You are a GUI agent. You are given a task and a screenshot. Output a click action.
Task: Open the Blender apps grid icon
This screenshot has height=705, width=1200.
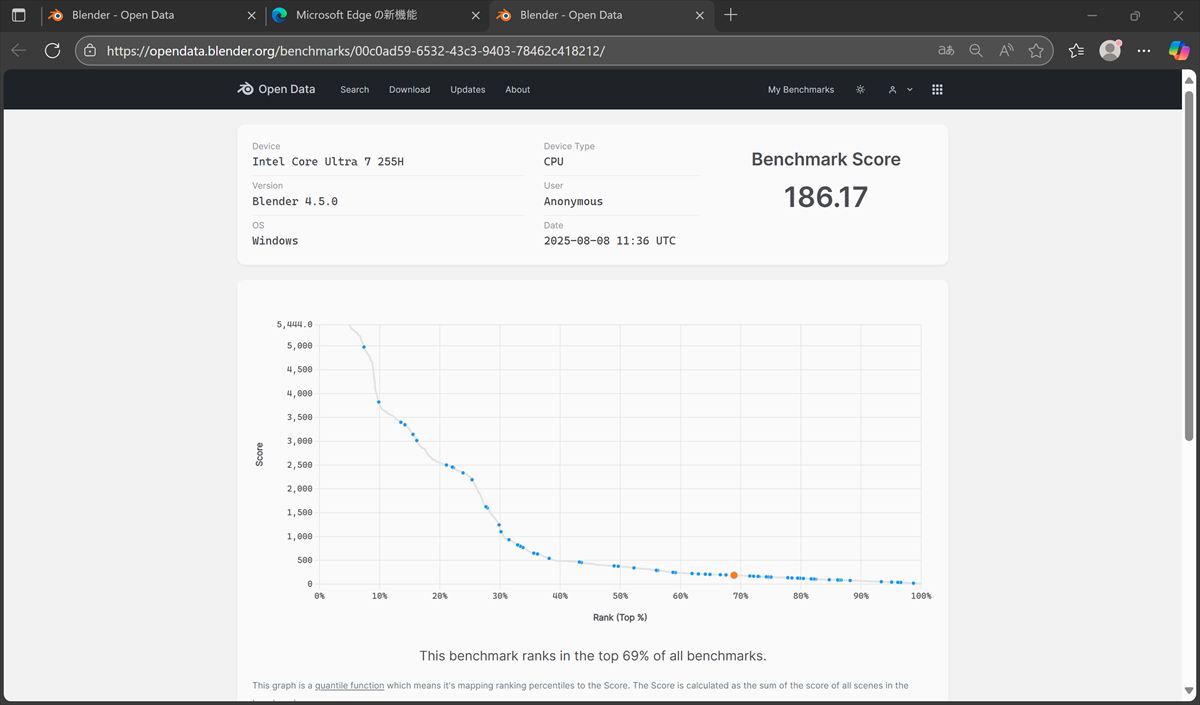click(x=937, y=89)
